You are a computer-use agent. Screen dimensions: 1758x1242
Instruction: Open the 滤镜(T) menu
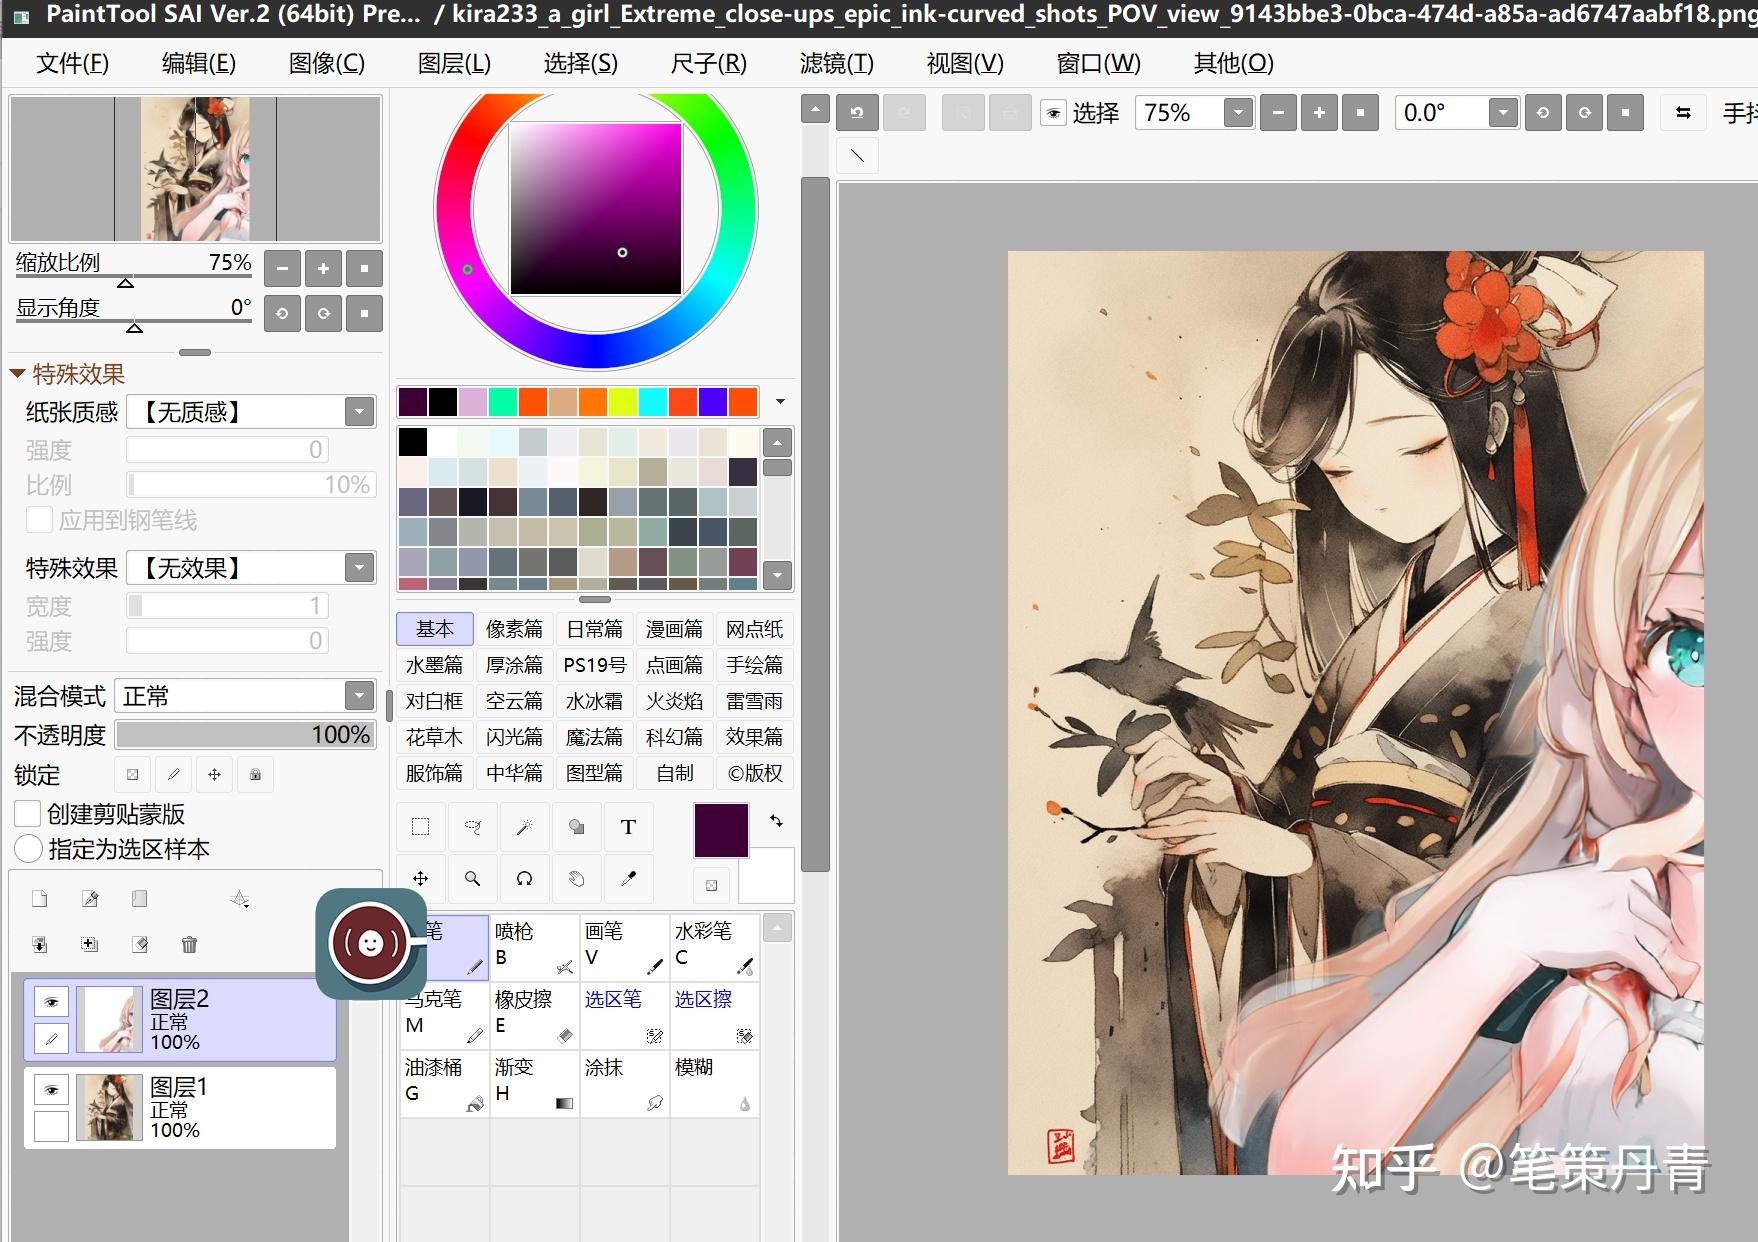[836, 63]
